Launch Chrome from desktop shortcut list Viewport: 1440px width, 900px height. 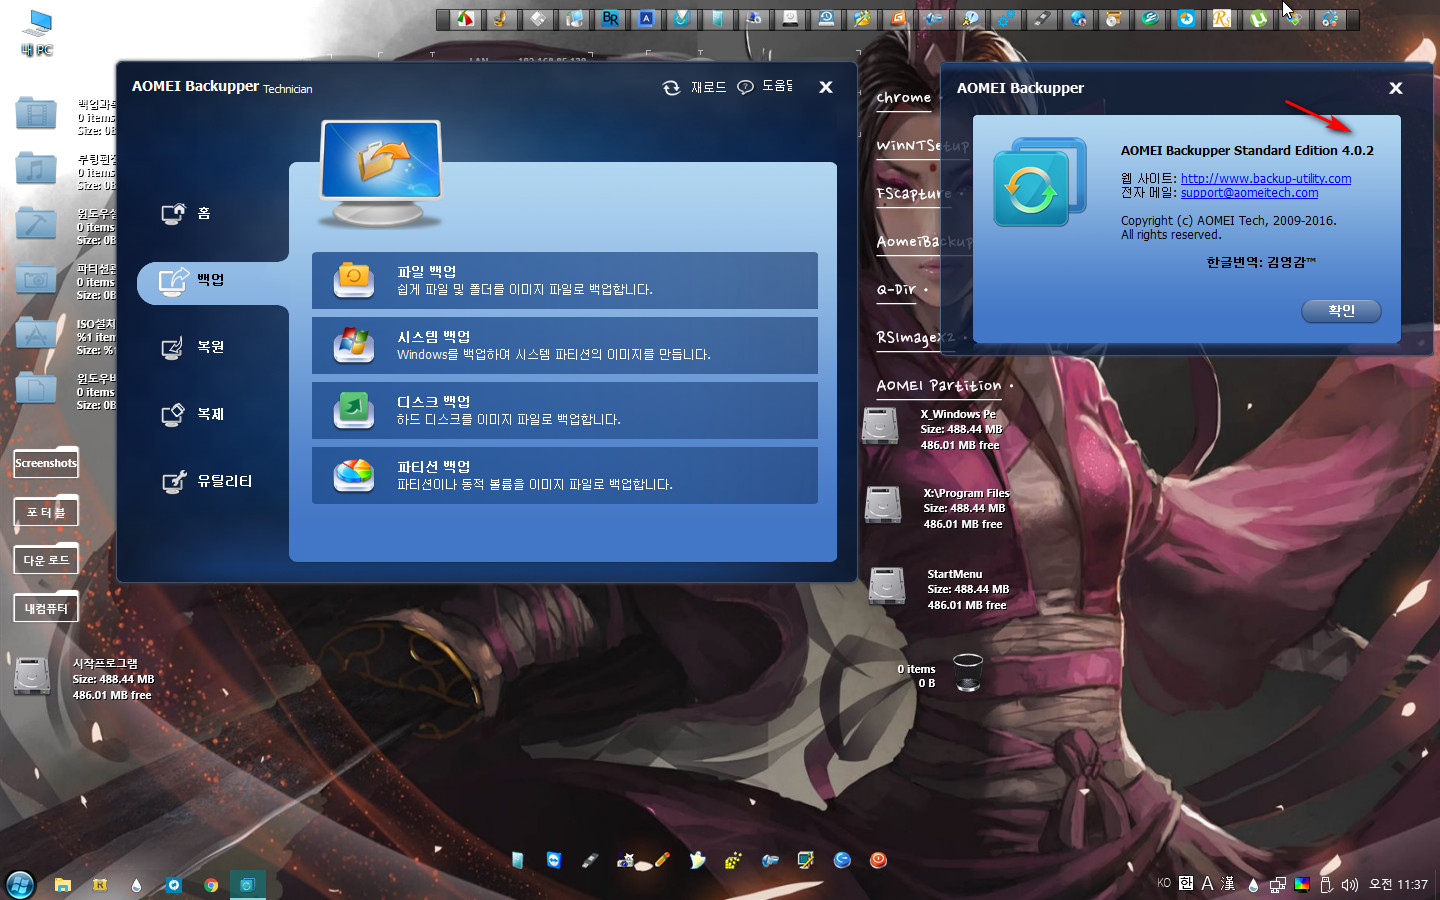[904, 97]
